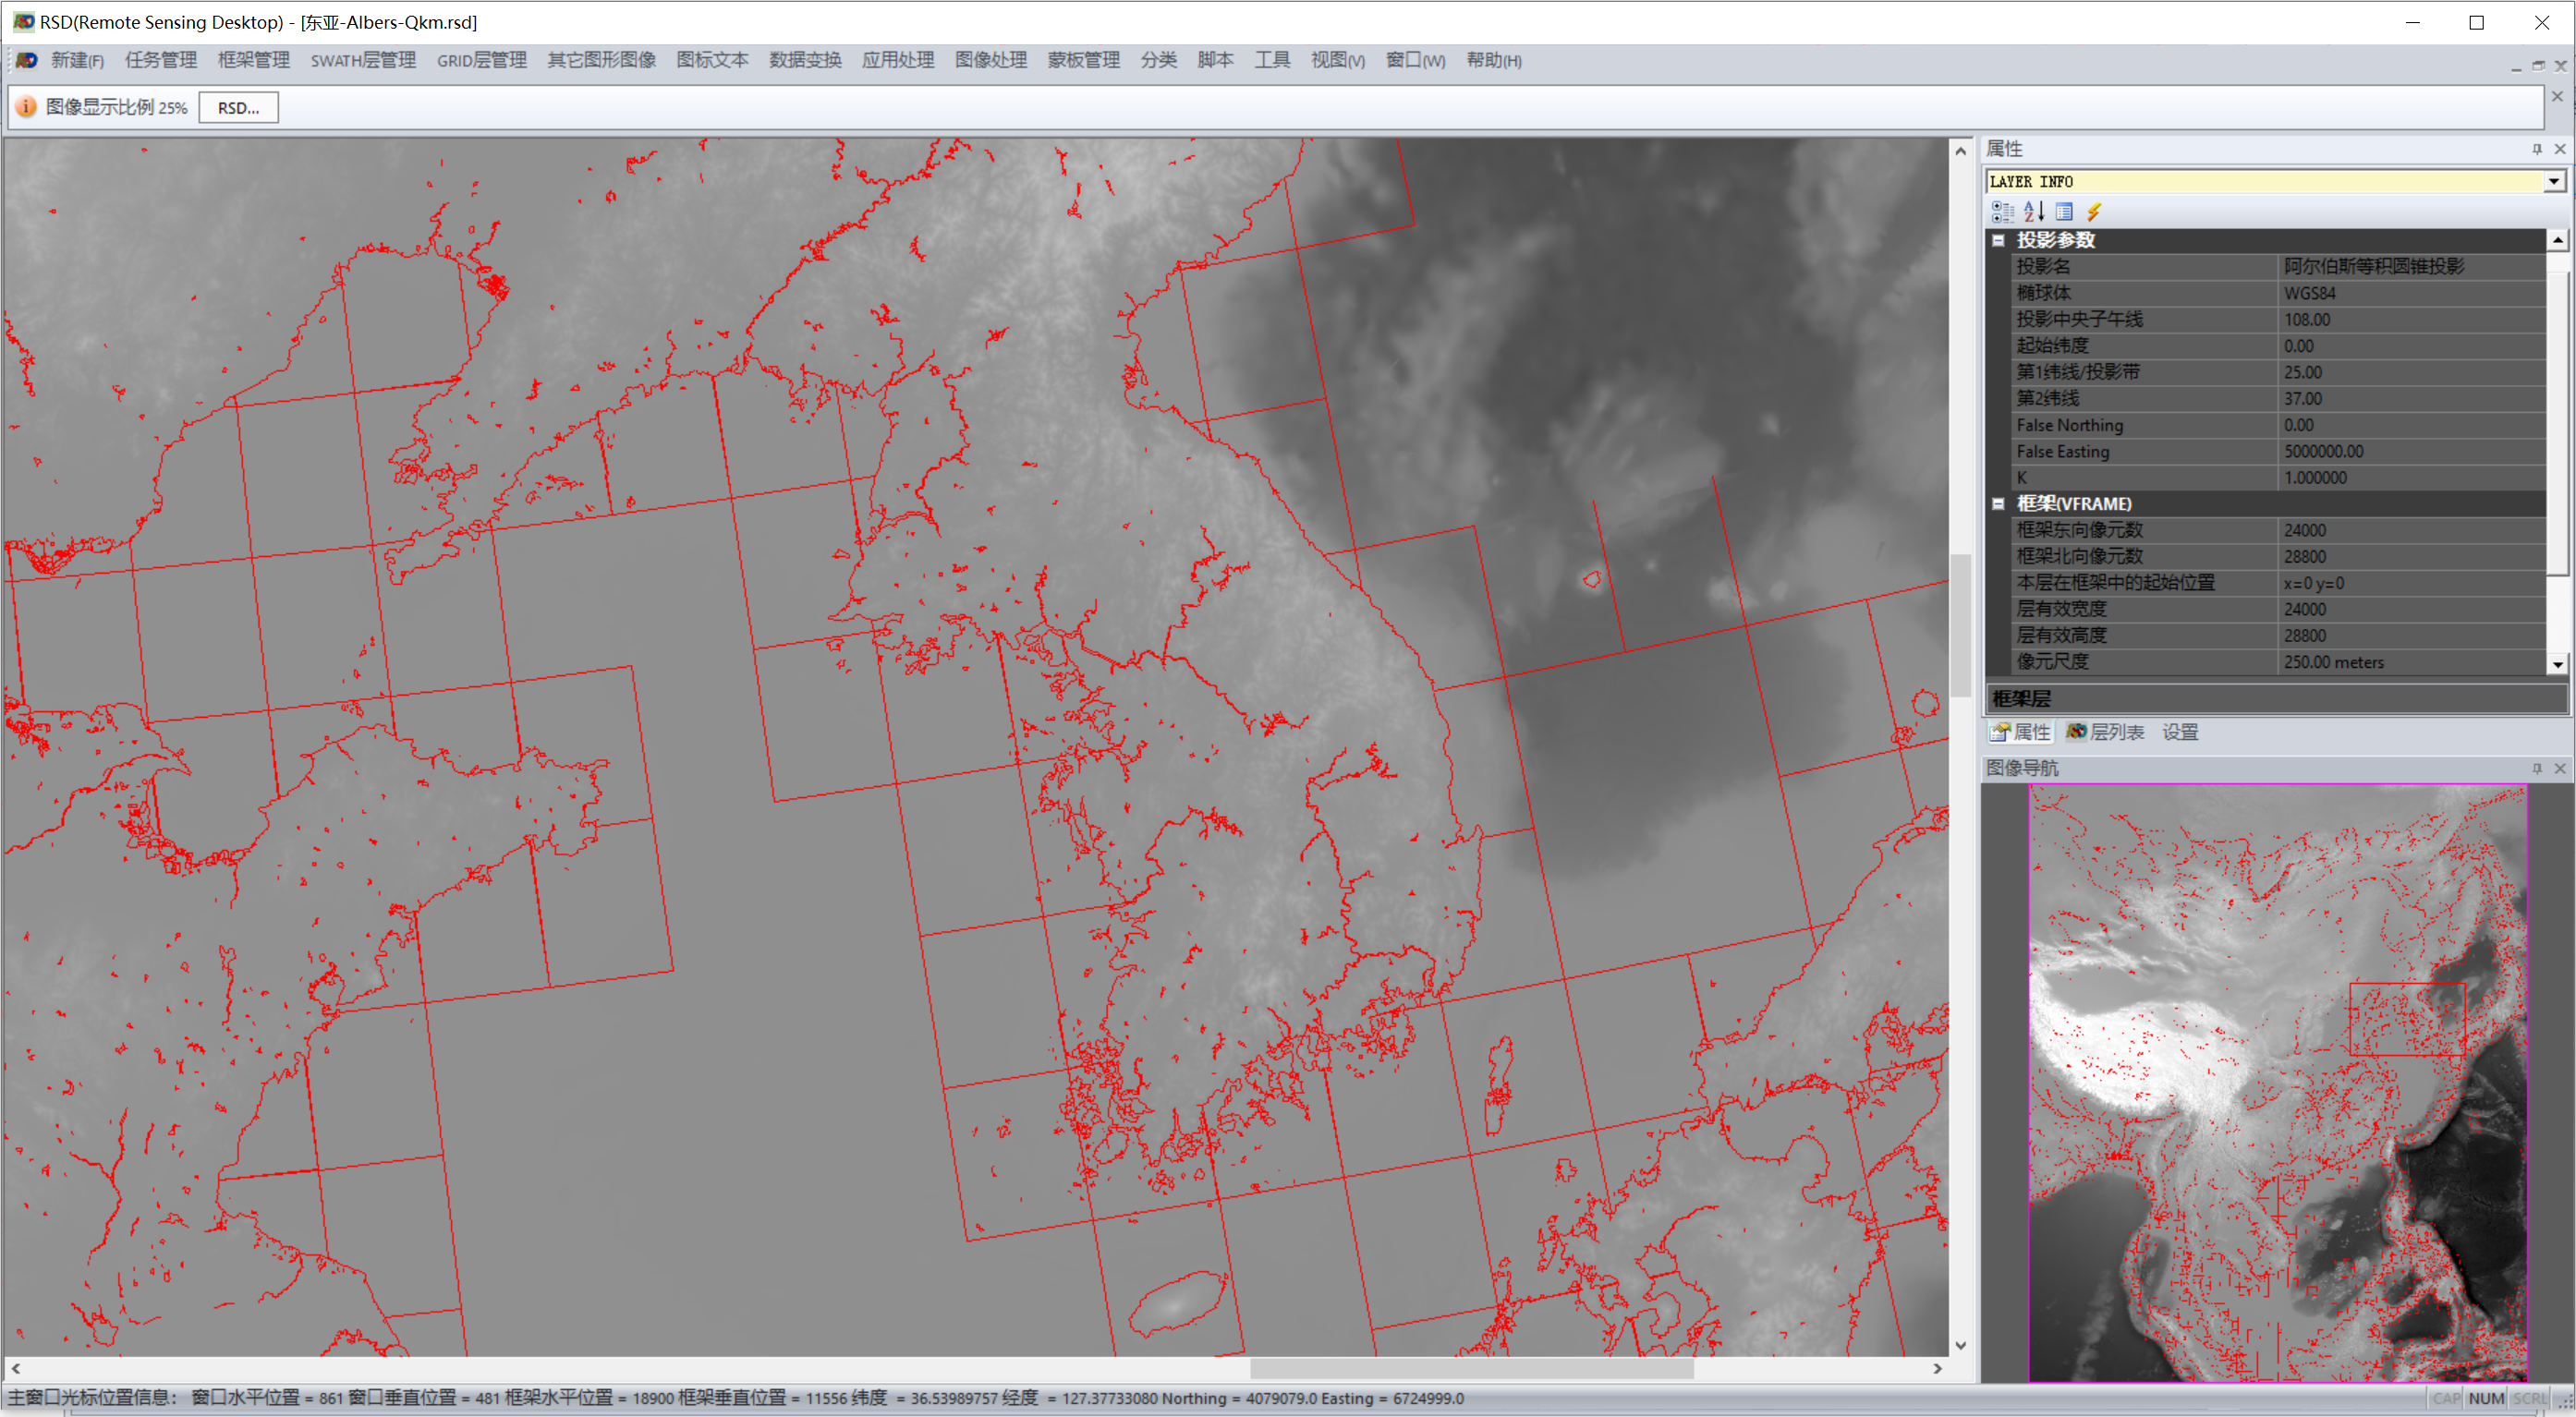Pin the 属性 panel with pushpin icon
This screenshot has width=2576, height=1417.
point(2537,149)
